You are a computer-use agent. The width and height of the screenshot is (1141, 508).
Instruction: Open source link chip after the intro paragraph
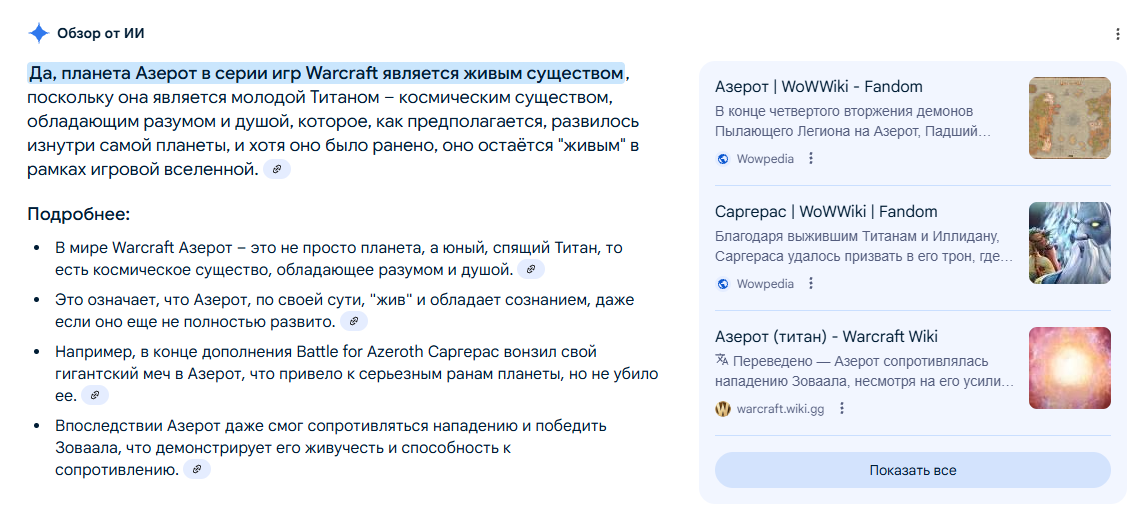[277, 170]
